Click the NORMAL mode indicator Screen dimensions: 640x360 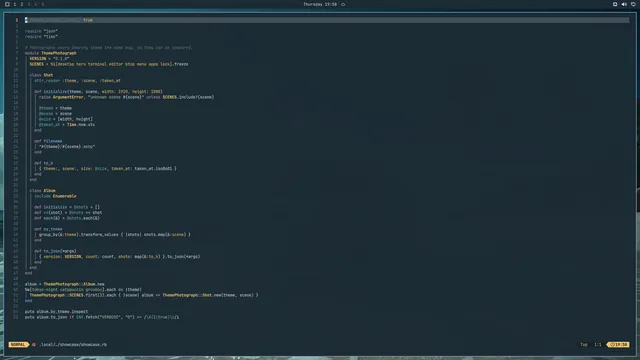point(18,344)
